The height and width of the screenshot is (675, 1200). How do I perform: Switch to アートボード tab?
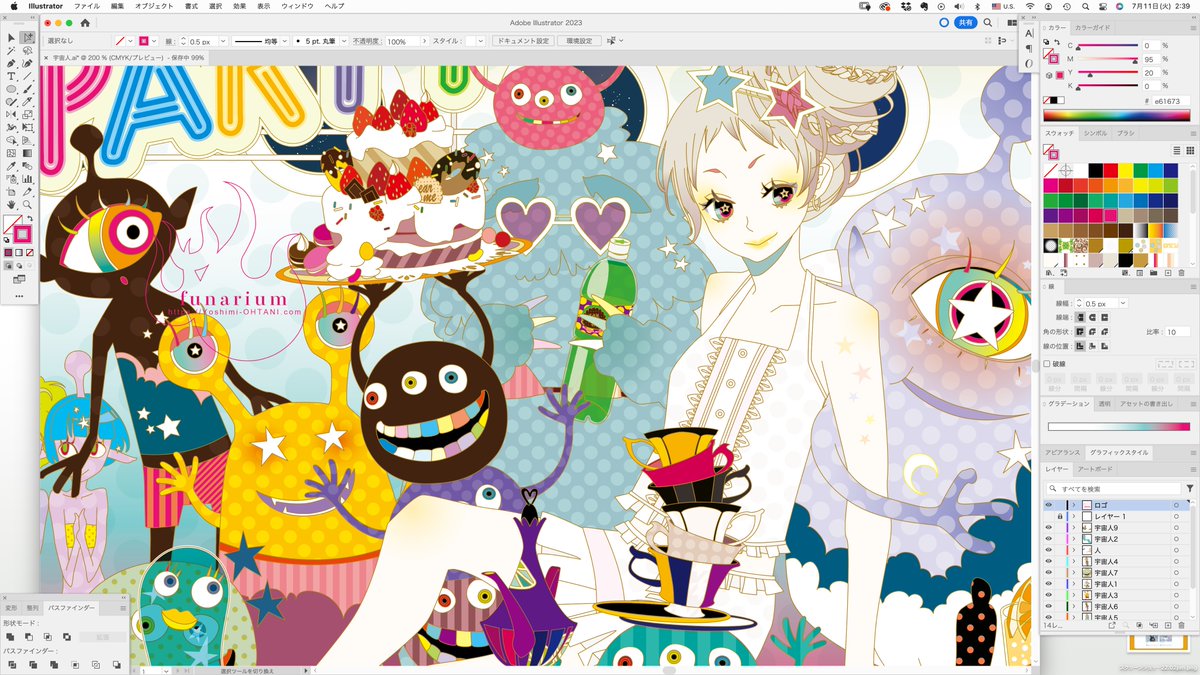coord(1095,469)
